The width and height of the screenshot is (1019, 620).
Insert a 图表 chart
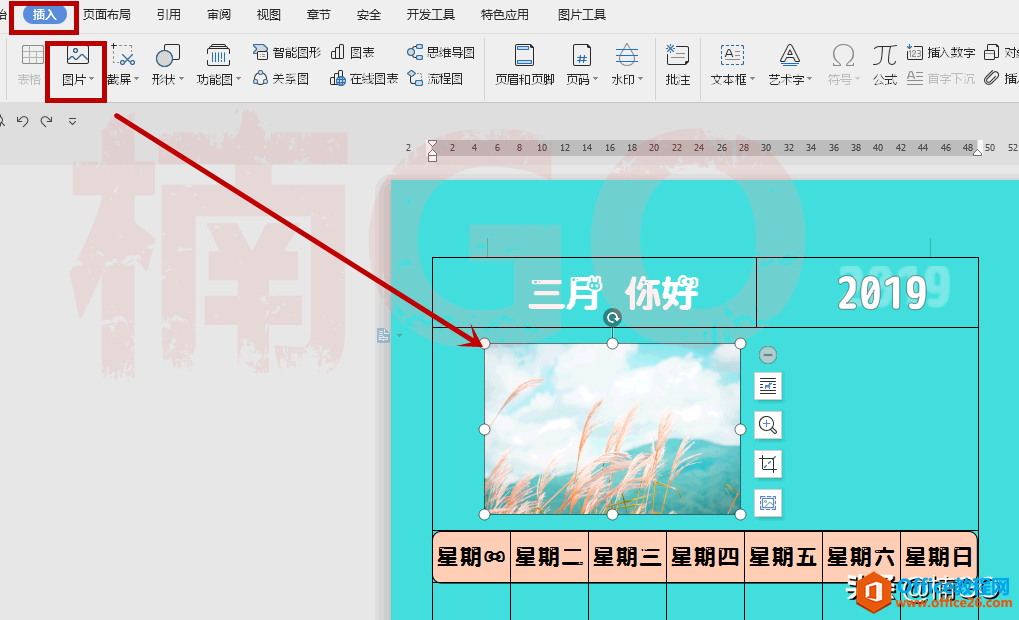coord(353,53)
